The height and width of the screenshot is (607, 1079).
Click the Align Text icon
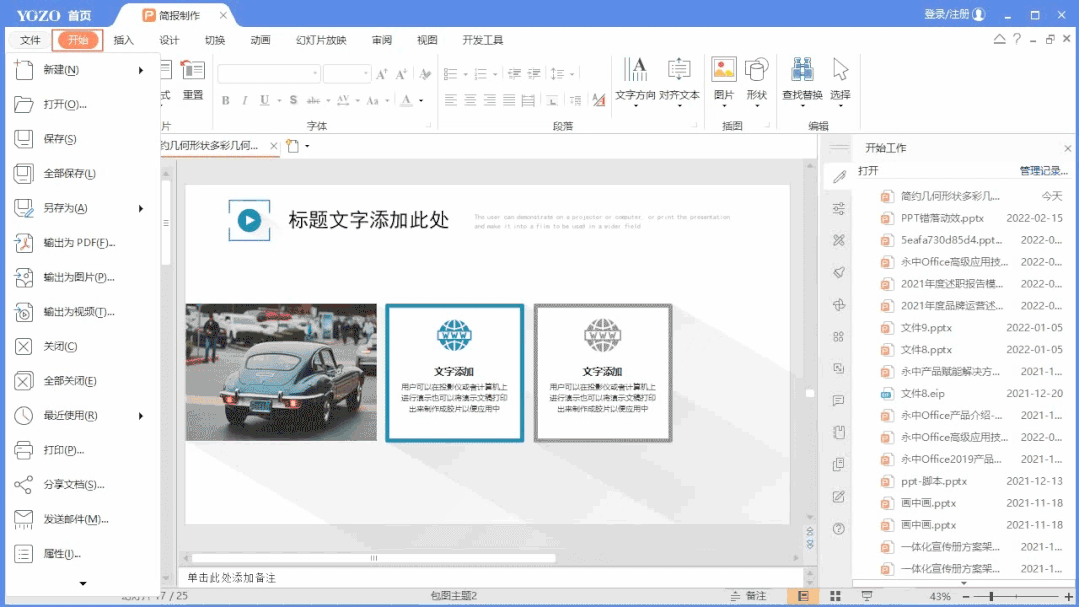tap(679, 70)
